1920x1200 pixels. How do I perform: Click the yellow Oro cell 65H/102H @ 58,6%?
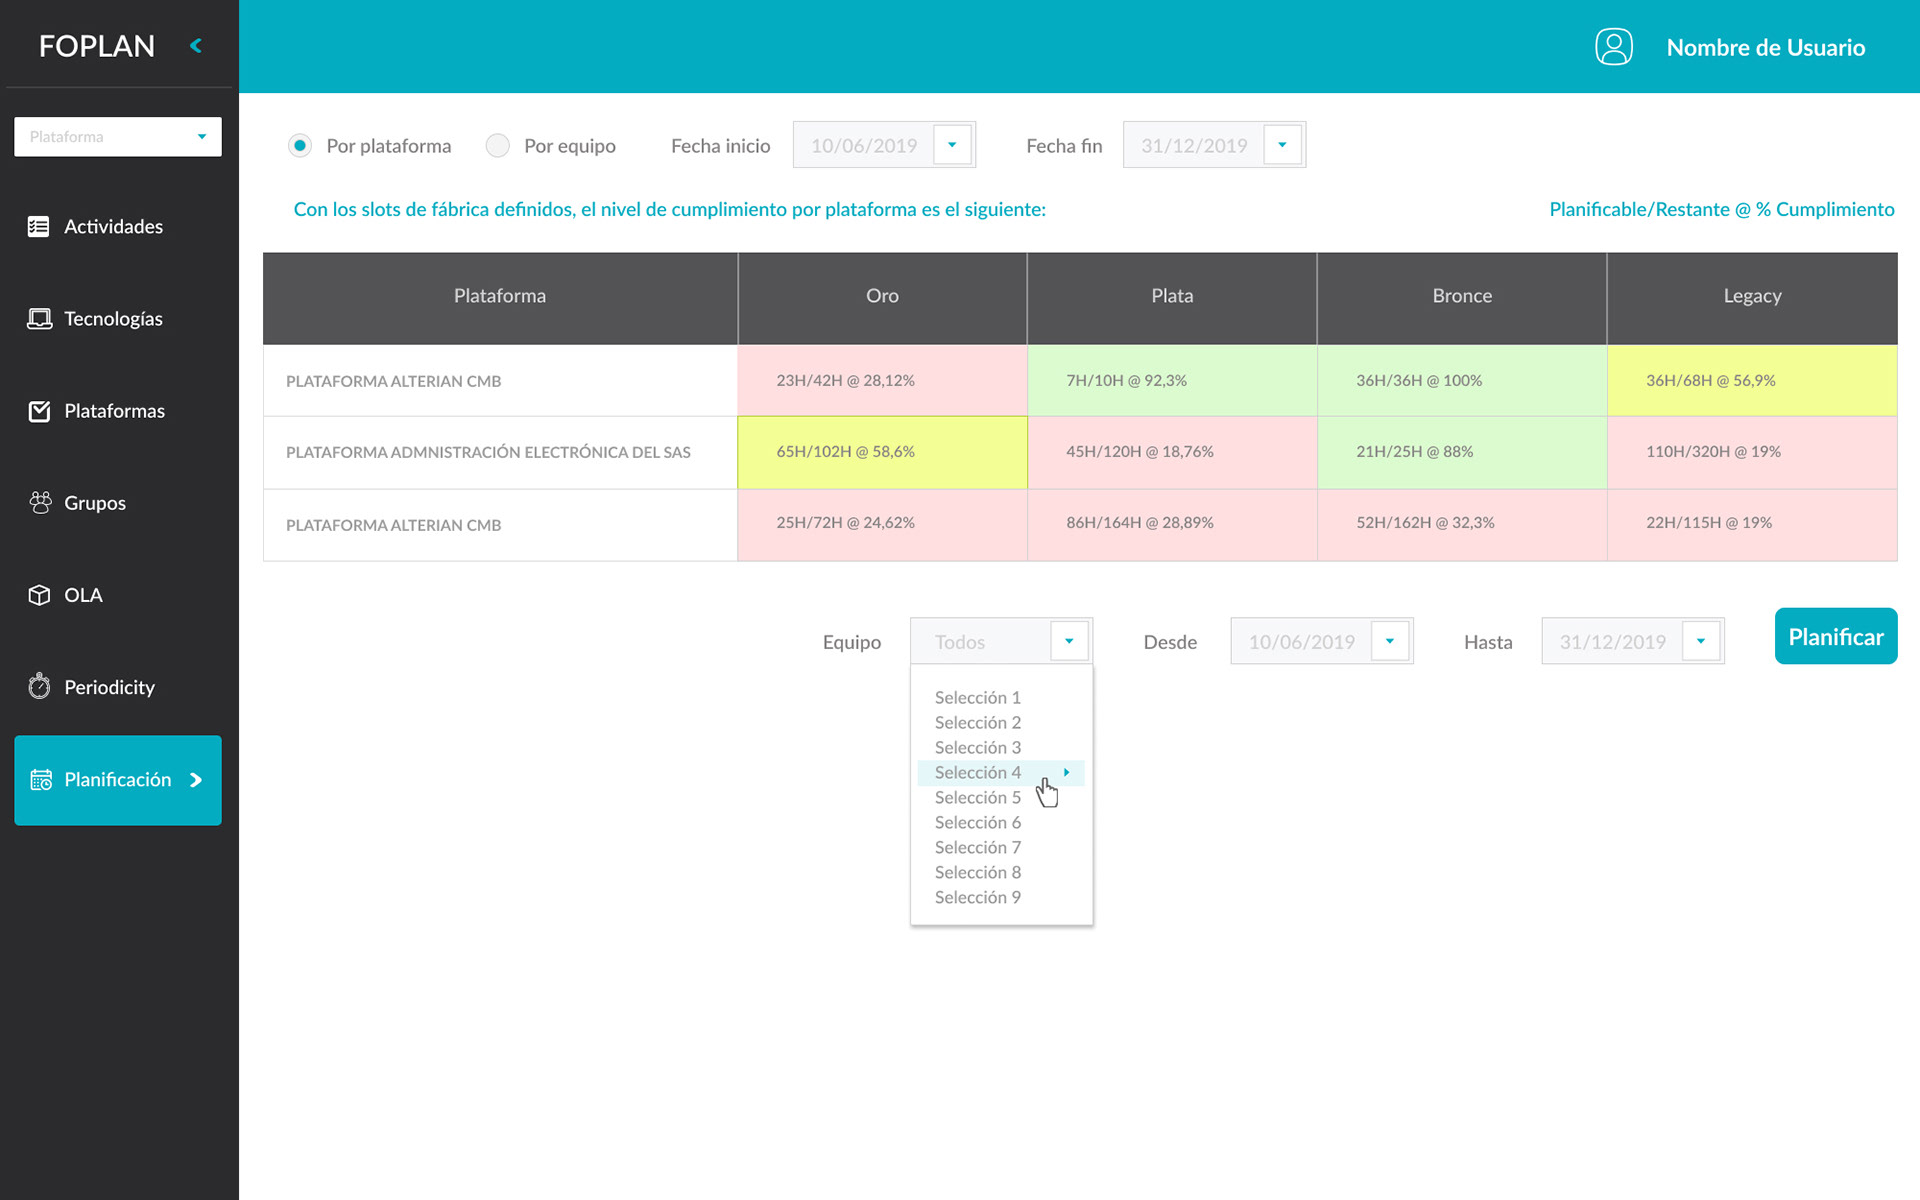tap(882, 452)
